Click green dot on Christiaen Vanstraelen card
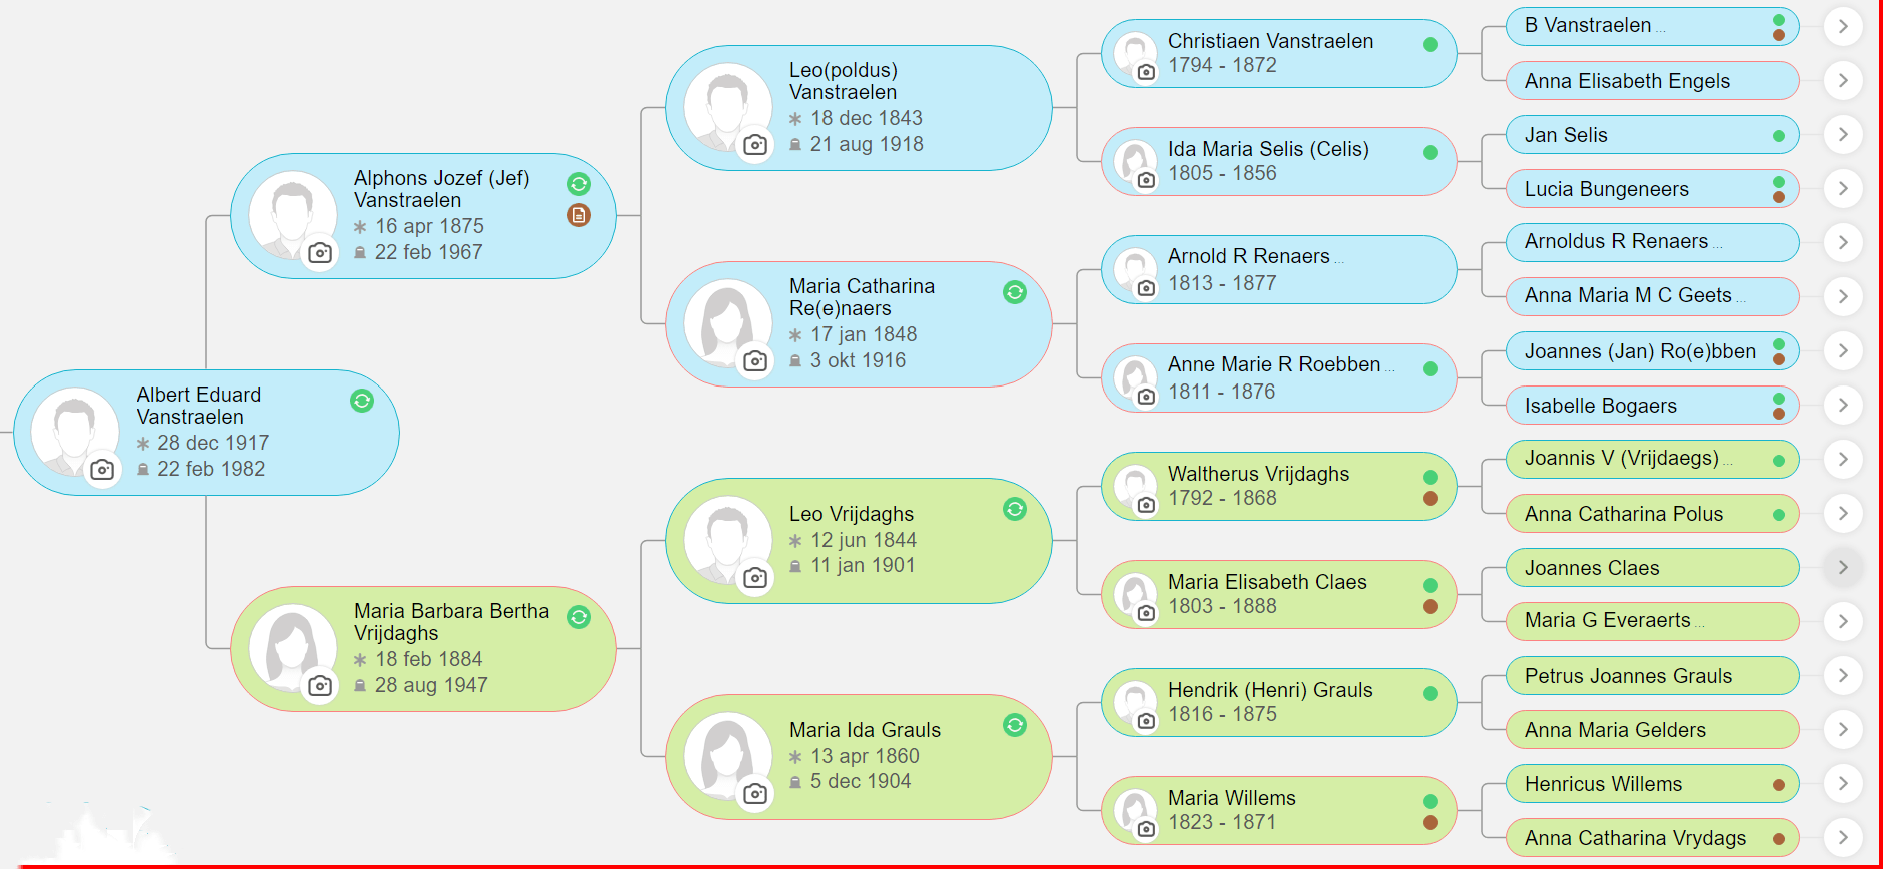This screenshot has width=1883, height=869. pyautogui.click(x=1430, y=44)
